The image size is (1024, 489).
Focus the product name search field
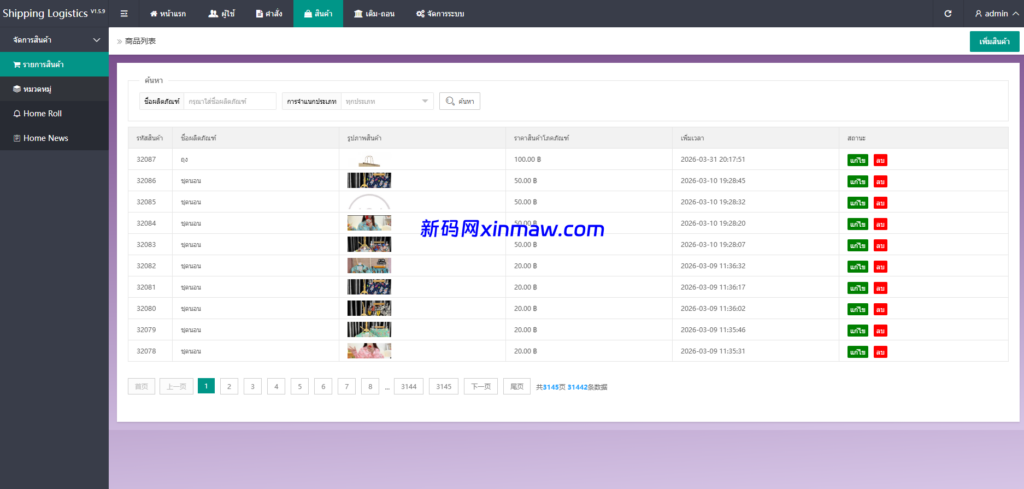[230, 101]
